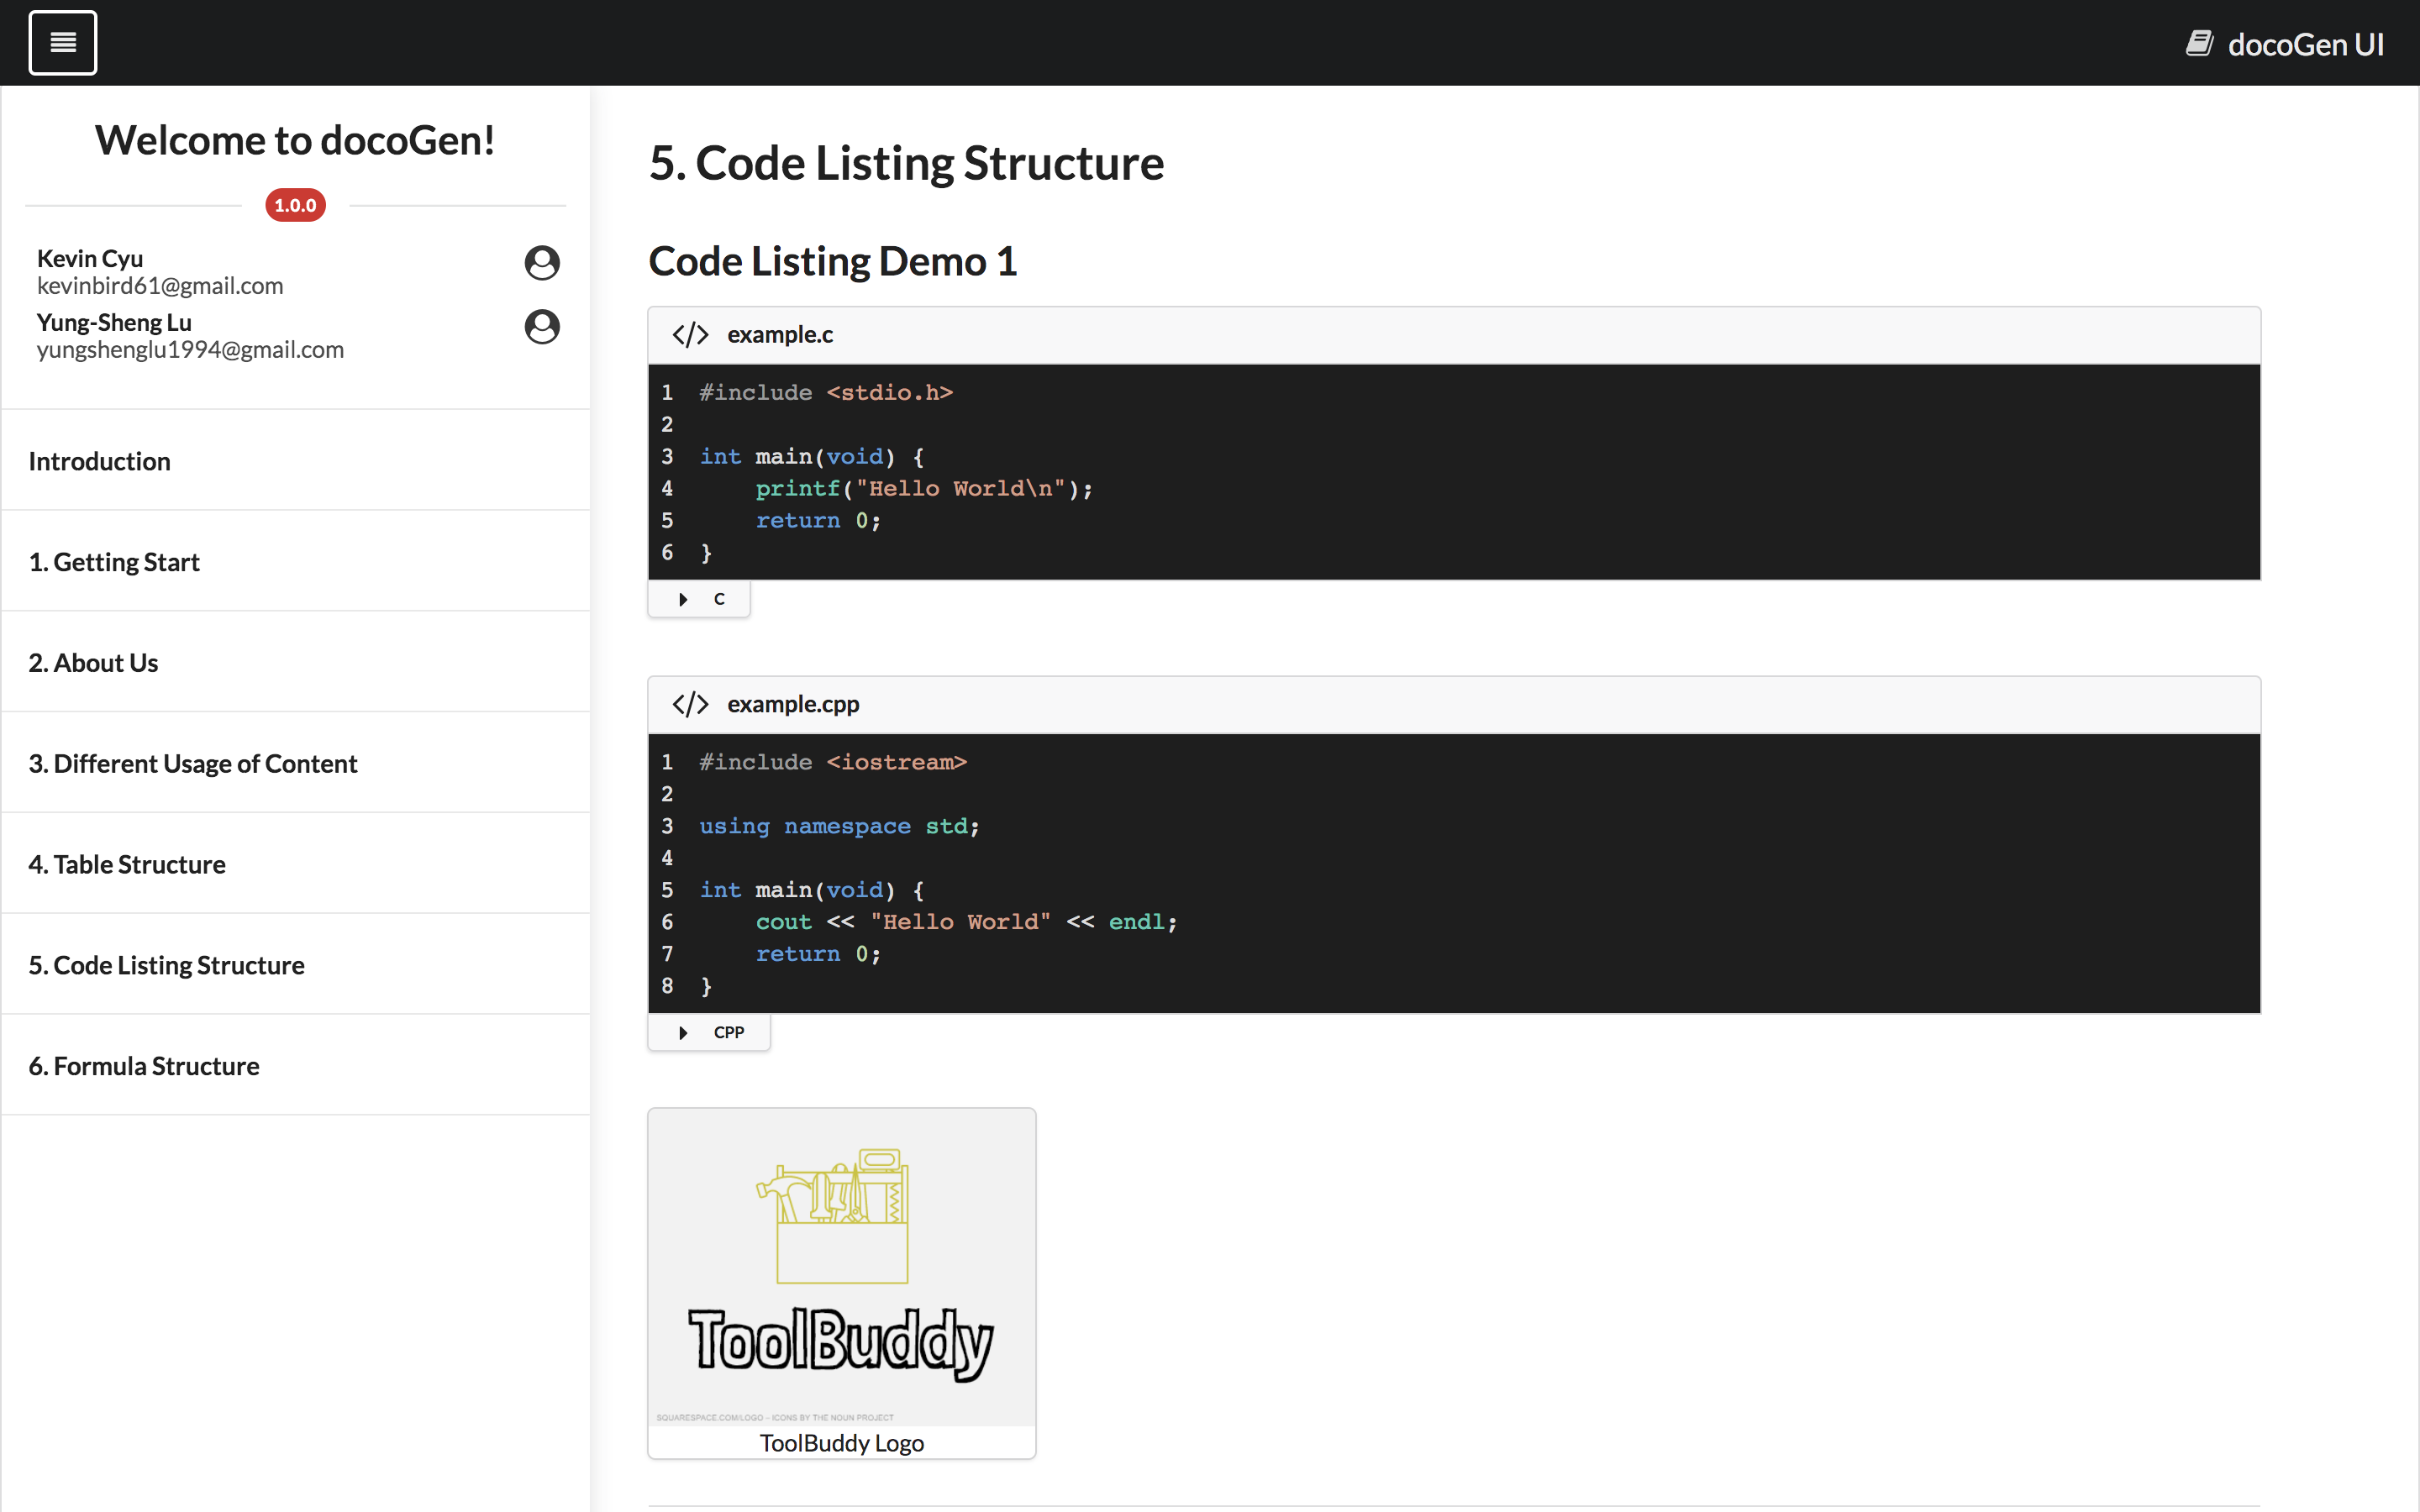The image size is (2420, 1512).
Task: Navigate to 4. Table Structure
Action: click(127, 865)
